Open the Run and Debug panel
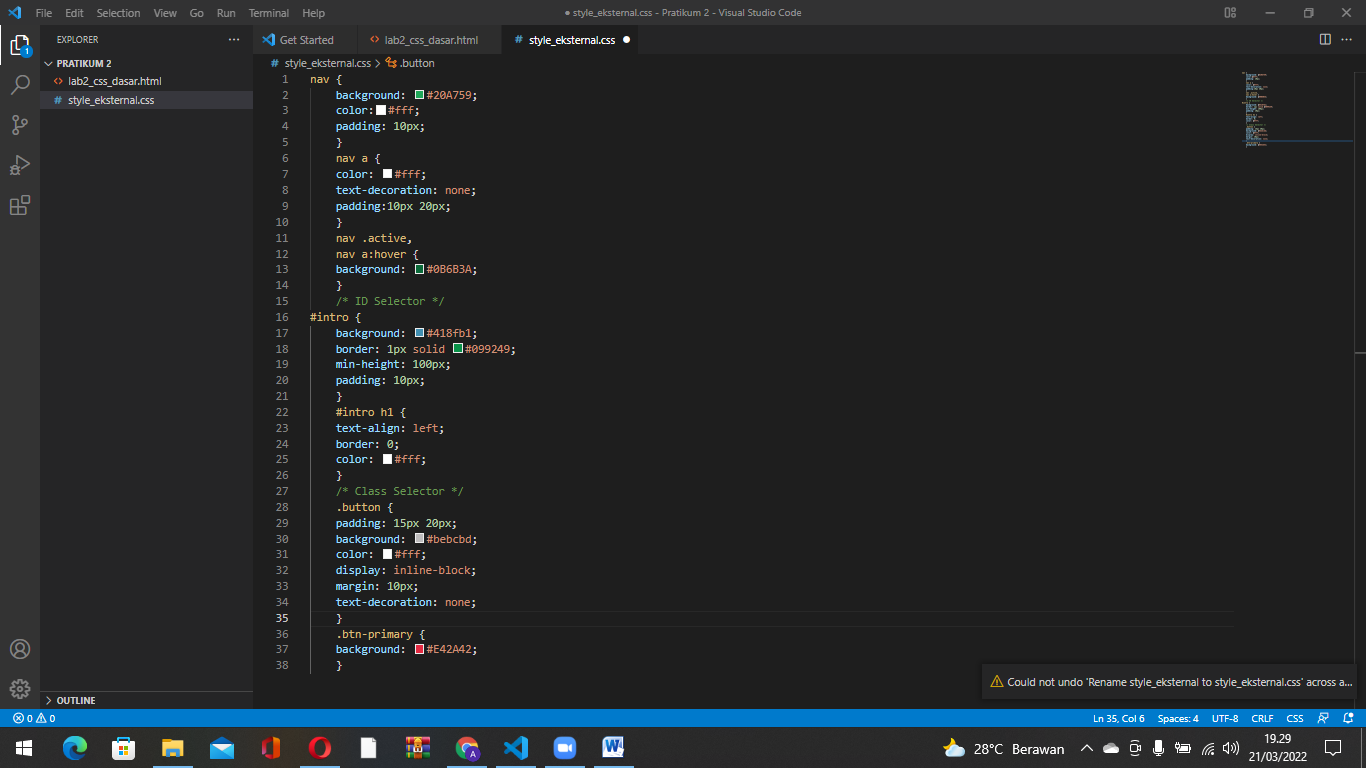This screenshot has width=1366, height=768. [x=20, y=164]
